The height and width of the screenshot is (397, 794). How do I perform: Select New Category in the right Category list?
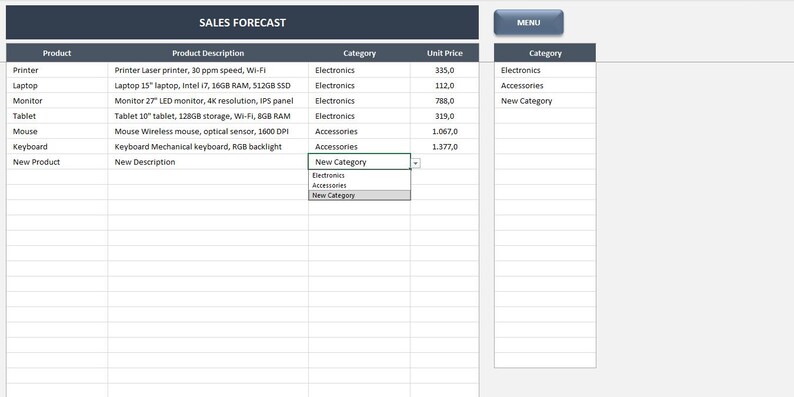point(545,101)
